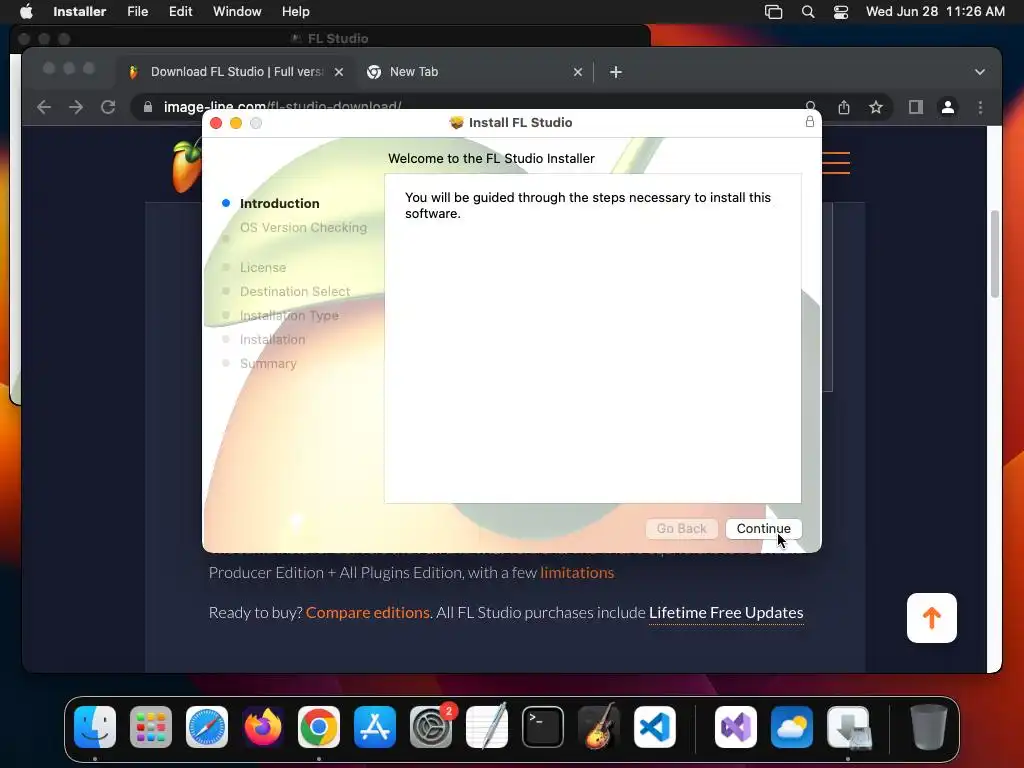Open Spotlight search in menu bar
1024x768 pixels.
tap(808, 12)
